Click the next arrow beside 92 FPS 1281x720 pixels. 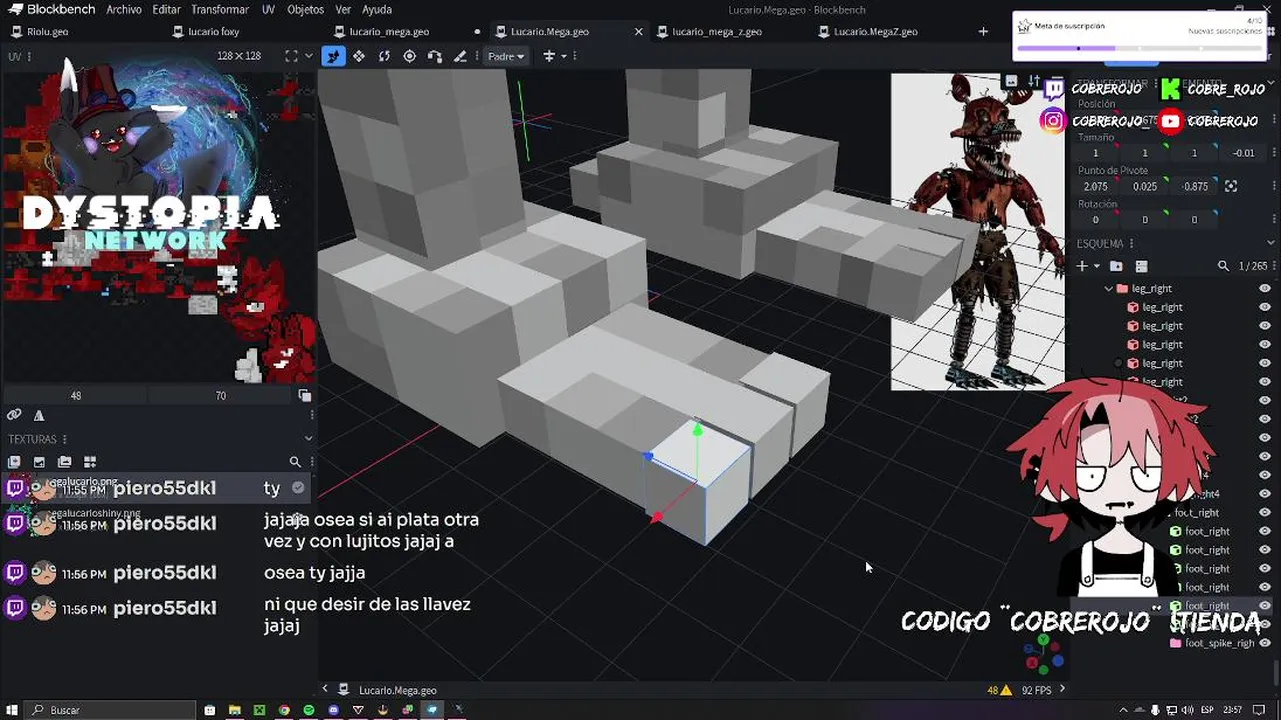(1062, 689)
